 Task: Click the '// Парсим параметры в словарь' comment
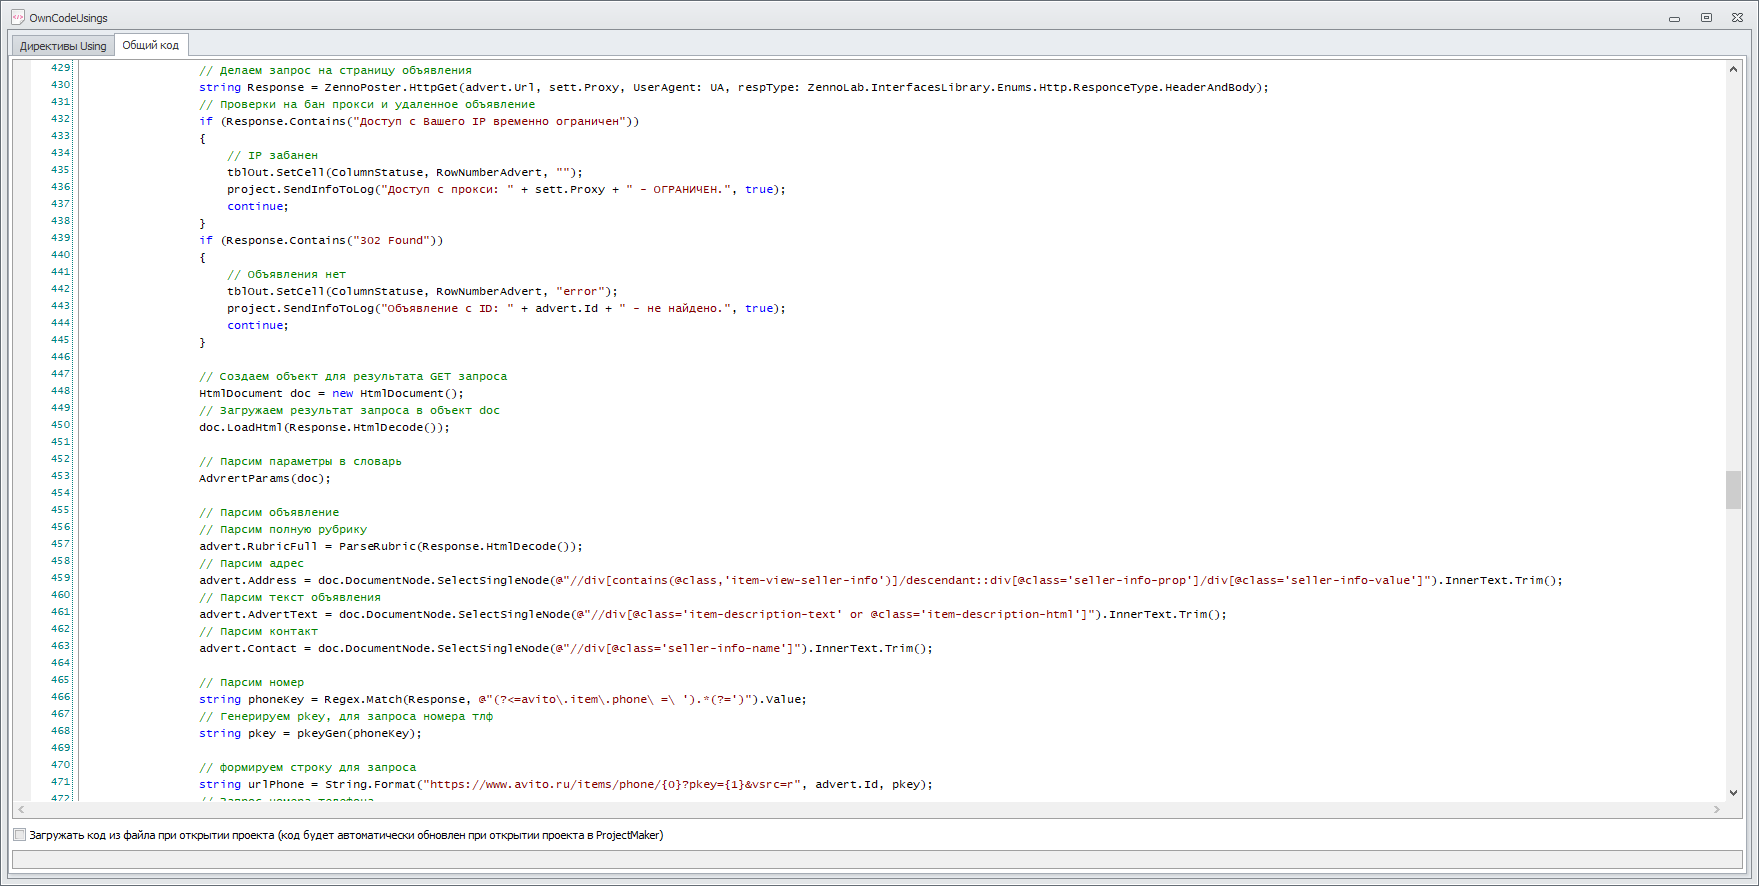300,462
